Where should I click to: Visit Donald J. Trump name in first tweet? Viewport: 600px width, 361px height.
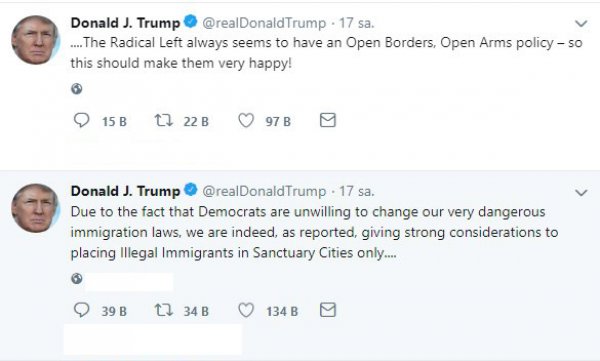tap(125, 23)
